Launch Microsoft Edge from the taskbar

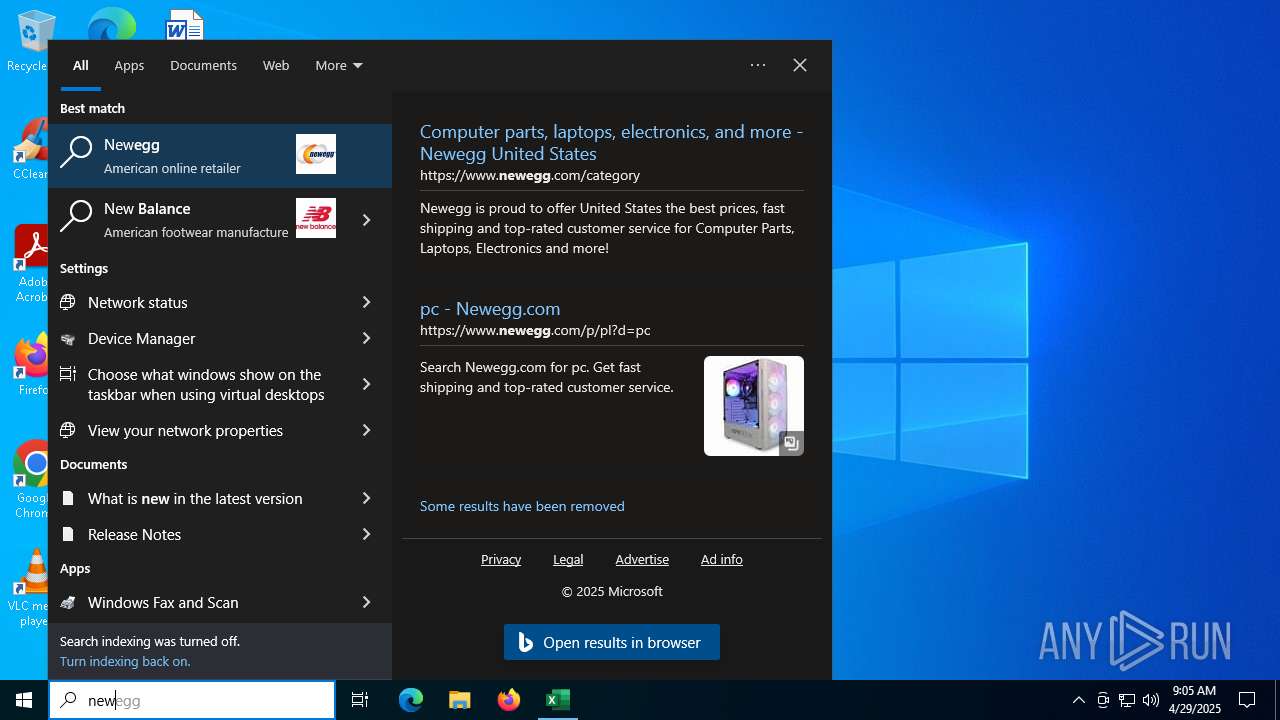click(x=411, y=700)
